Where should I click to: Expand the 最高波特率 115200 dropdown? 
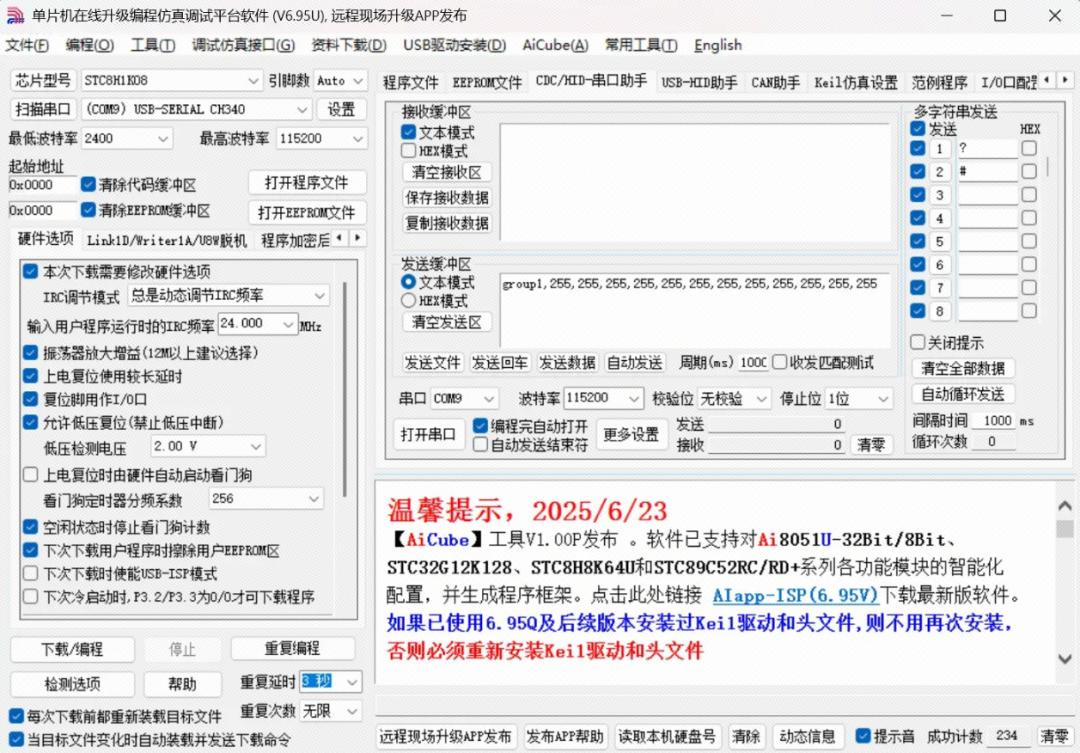click(x=357, y=138)
